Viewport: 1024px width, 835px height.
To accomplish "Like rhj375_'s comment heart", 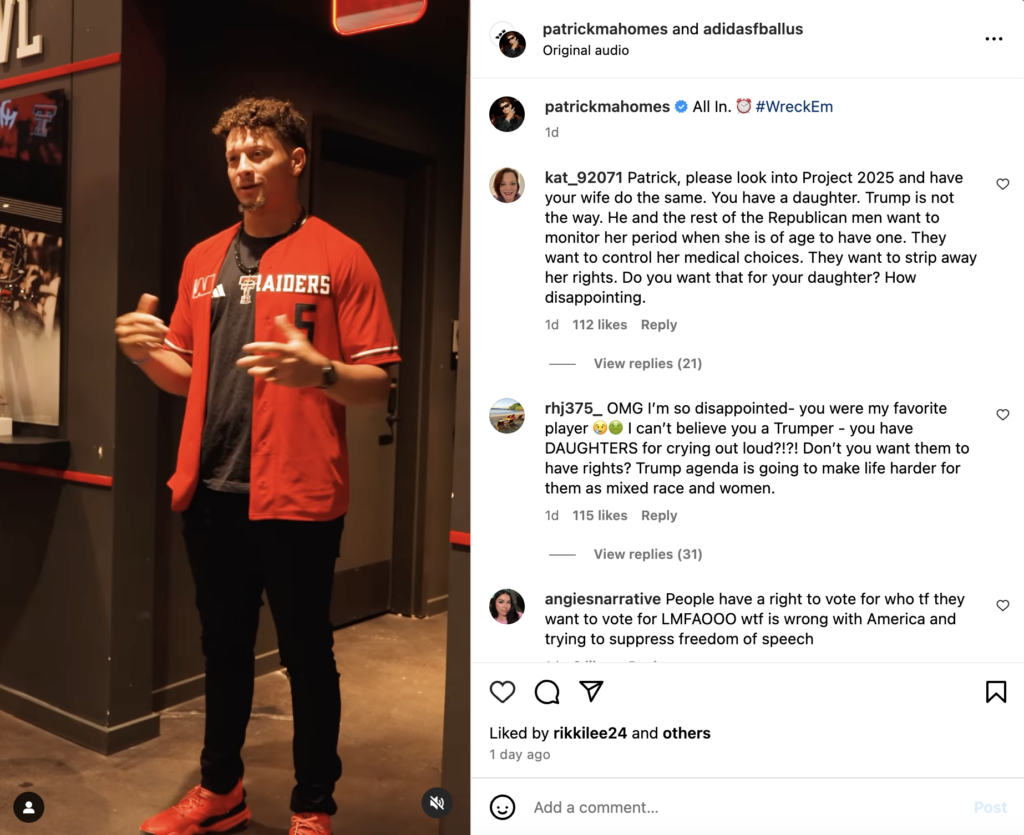I will [x=1002, y=415].
